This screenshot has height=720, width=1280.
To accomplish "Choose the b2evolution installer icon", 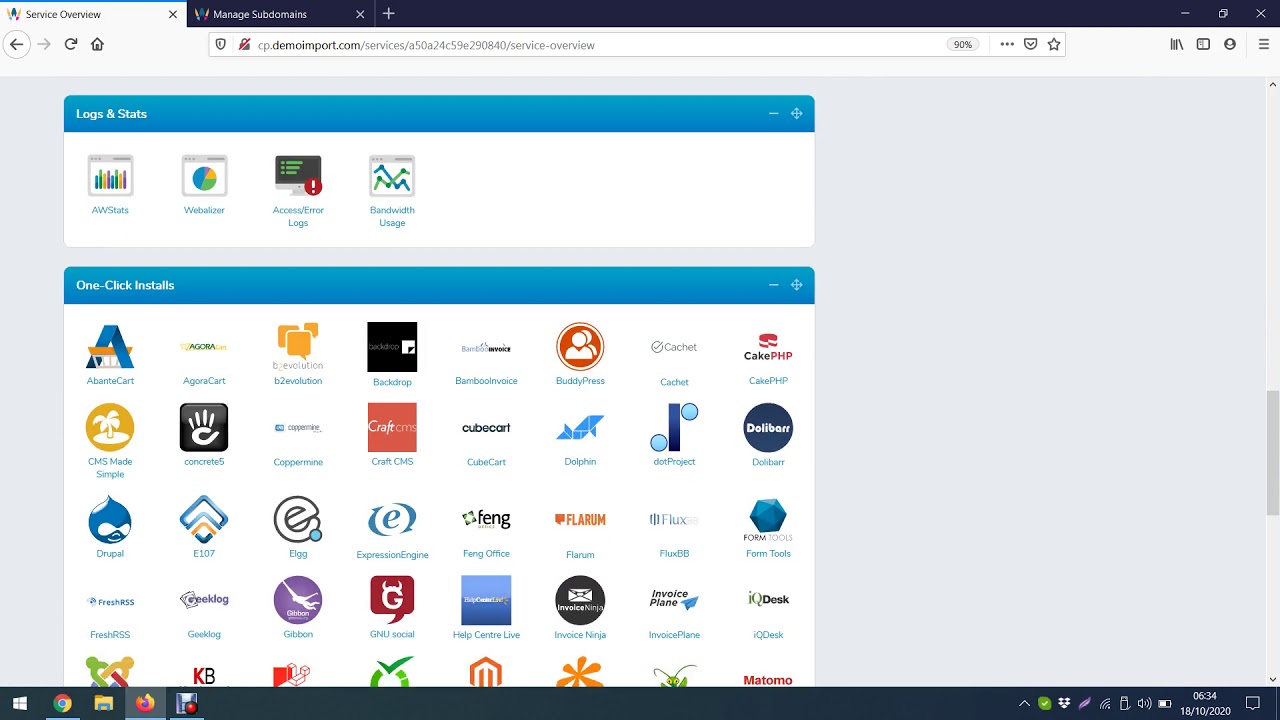I will 298,347.
